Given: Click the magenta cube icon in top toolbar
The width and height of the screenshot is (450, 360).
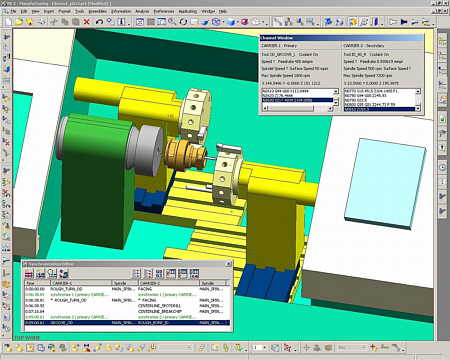Looking at the screenshot, I should point(244,22).
